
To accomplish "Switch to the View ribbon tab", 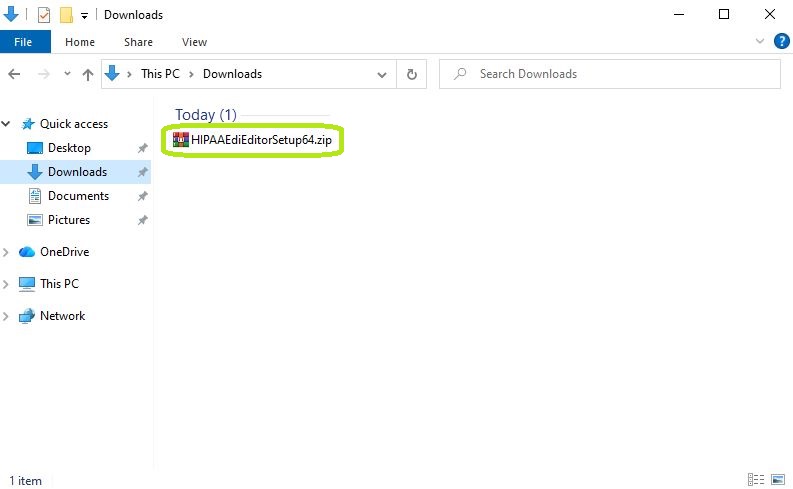I will [194, 42].
